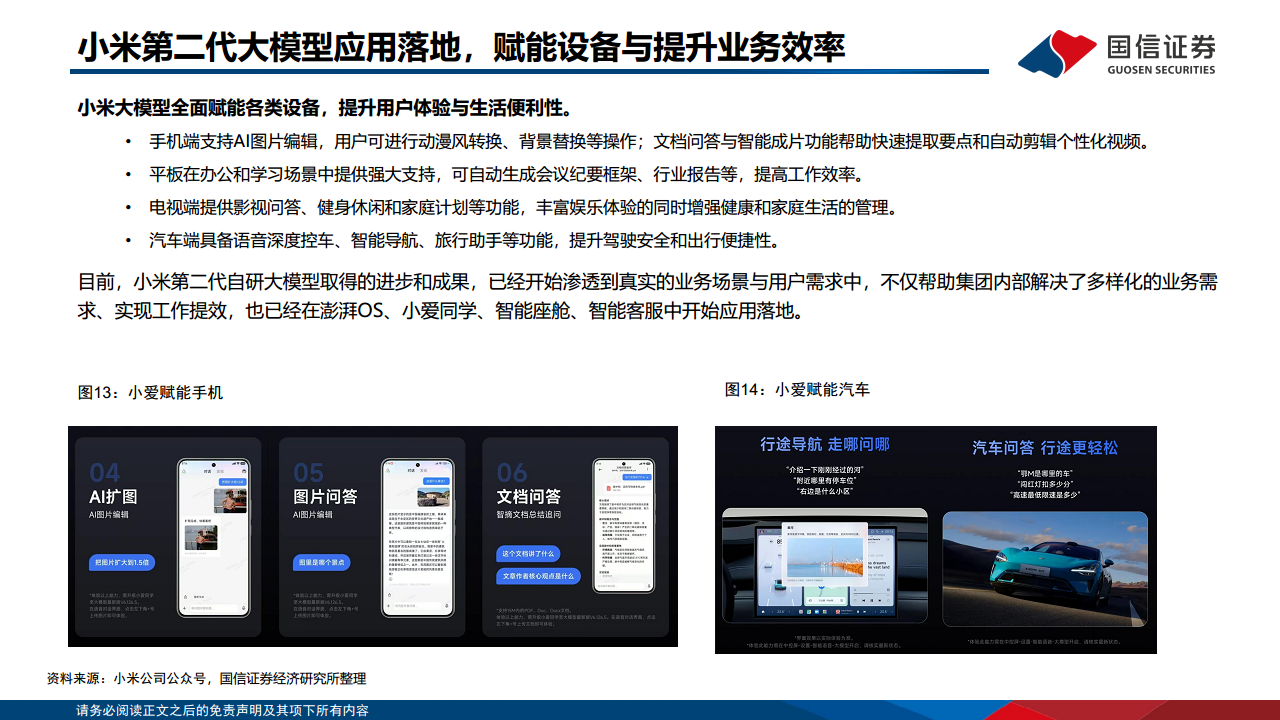This screenshot has height=720, width=1280.
Task: Click the 把图片扩大到1.5倍 pill button
Action: coord(122,563)
